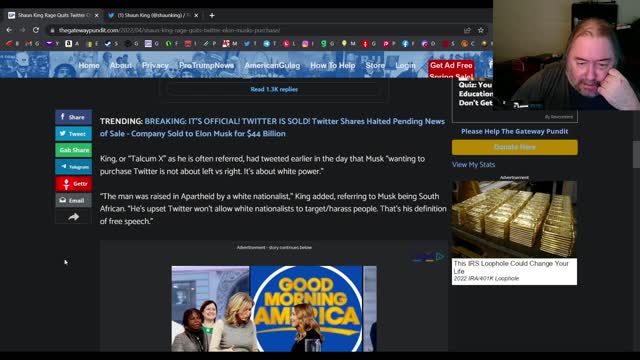Visit the Store link
This screenshot has height=360, width=640.
click(x=375, y=65)
